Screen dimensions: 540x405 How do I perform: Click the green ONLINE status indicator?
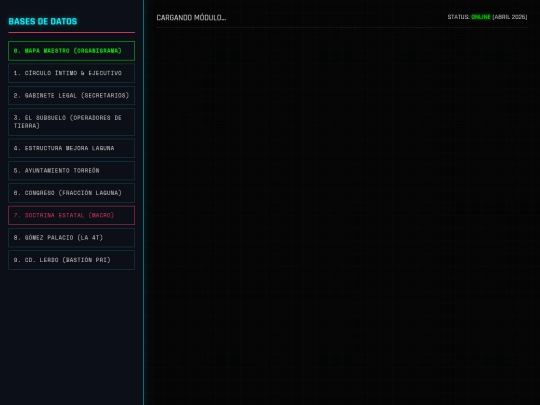(x=481, y=17)
